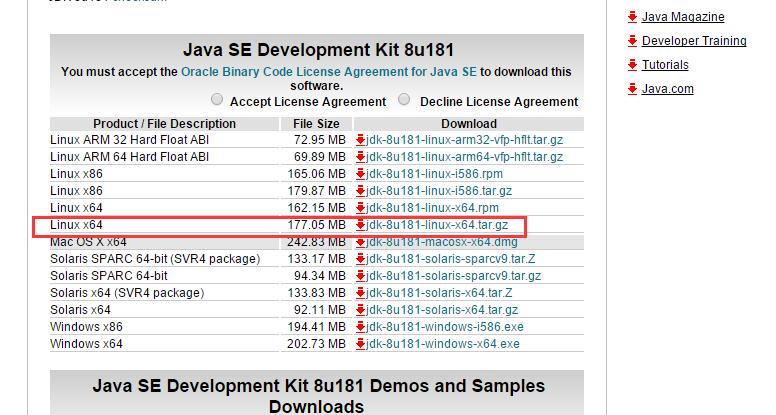
Task: Click the File Size column header
Action: (316, 124)
